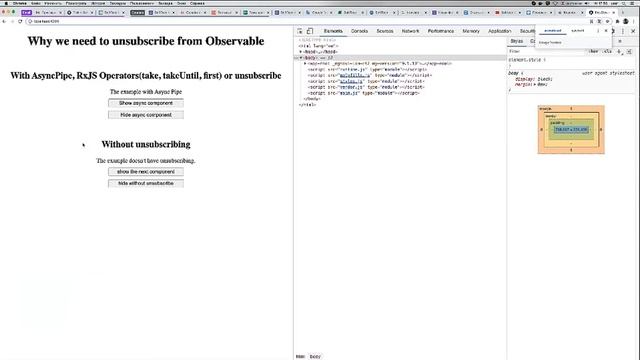
Task: Open the Application tab
Action: tap(500, 31)
